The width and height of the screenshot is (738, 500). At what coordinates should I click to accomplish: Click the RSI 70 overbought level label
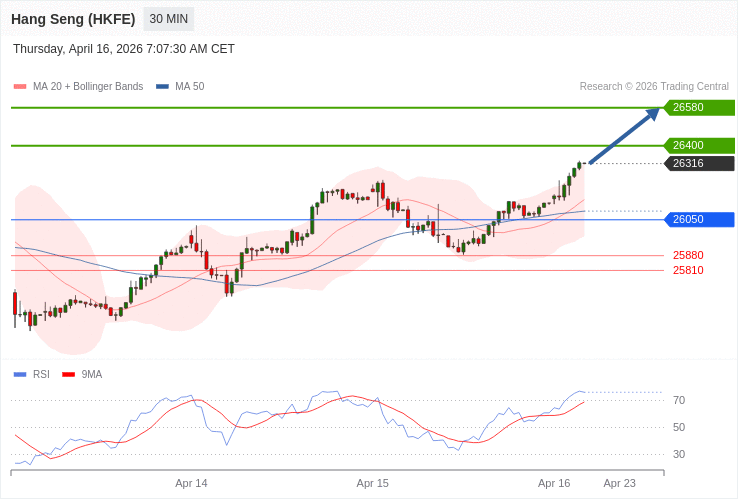(679, 401)
